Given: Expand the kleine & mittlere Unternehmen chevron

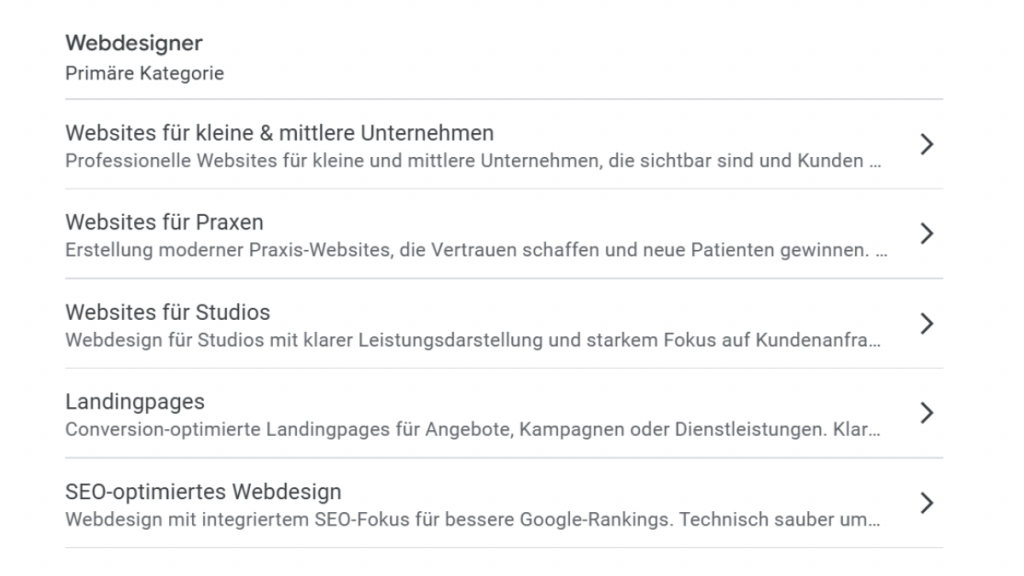Looking at the screenshot, I should (x=926, y=144).
